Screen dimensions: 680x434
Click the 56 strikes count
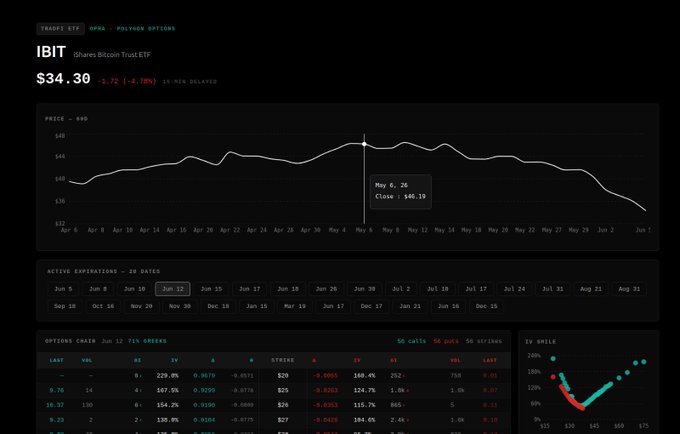pos(484,341)
